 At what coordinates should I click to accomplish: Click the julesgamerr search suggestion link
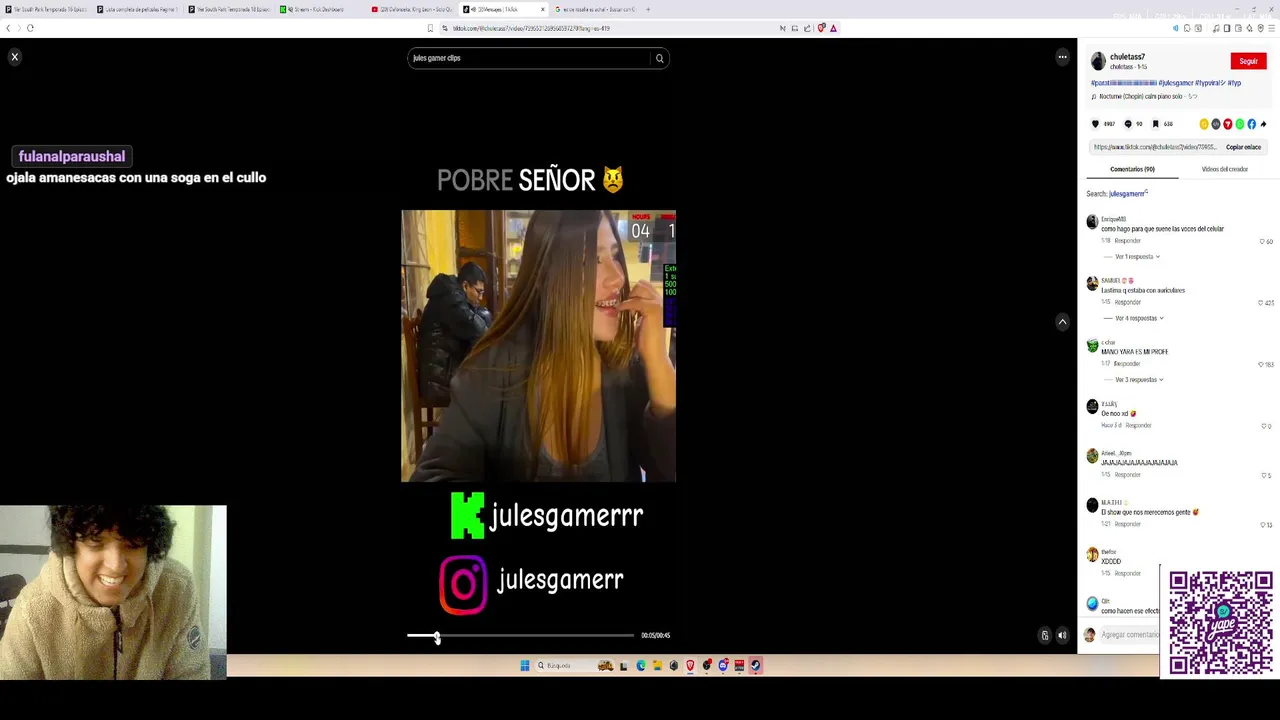coord(1128,194)
